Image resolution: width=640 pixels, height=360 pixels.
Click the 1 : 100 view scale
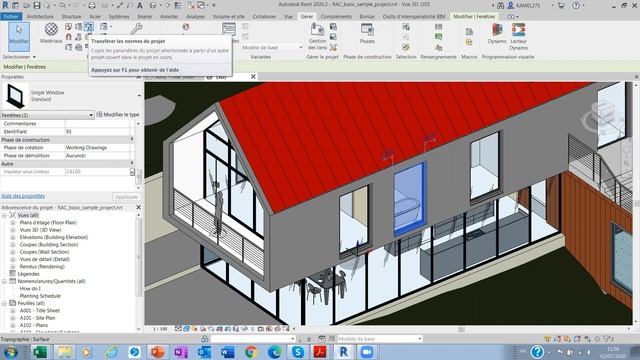tap(160, 329)
